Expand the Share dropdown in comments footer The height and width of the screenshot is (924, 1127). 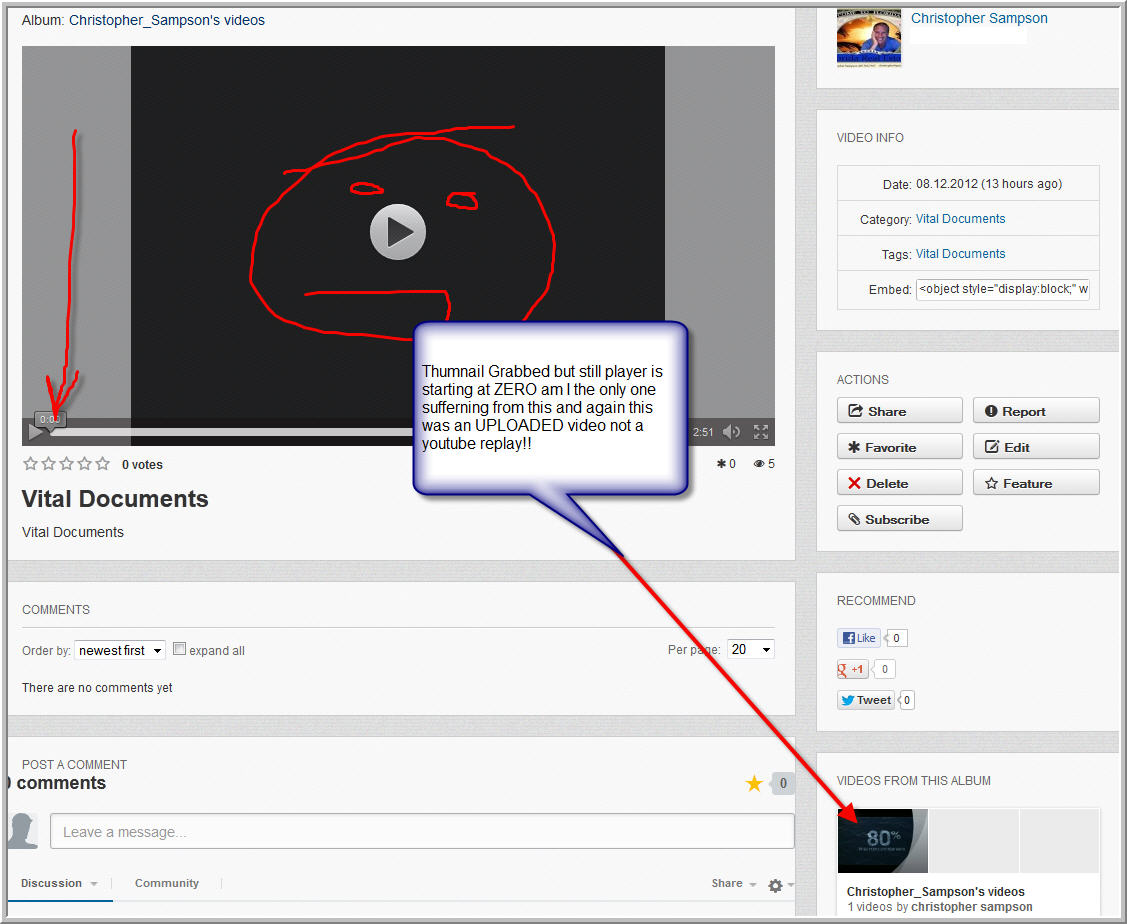point(734,884)
